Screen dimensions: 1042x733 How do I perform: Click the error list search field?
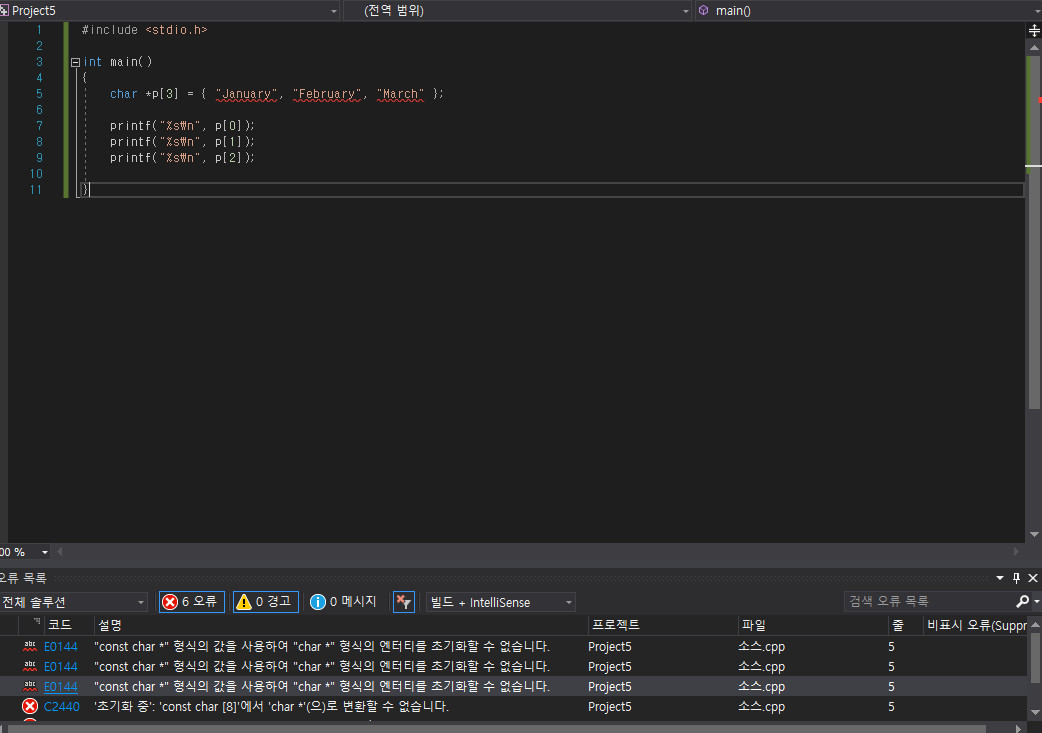928,601
